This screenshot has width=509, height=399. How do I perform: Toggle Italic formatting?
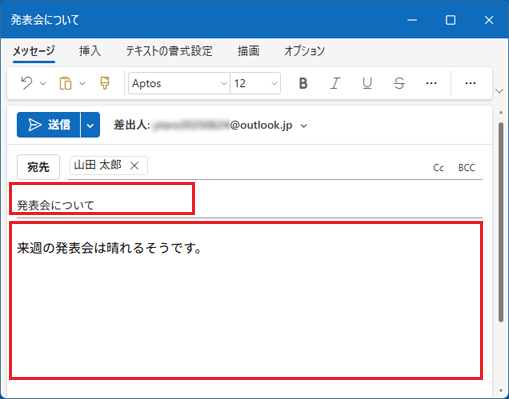335,83
